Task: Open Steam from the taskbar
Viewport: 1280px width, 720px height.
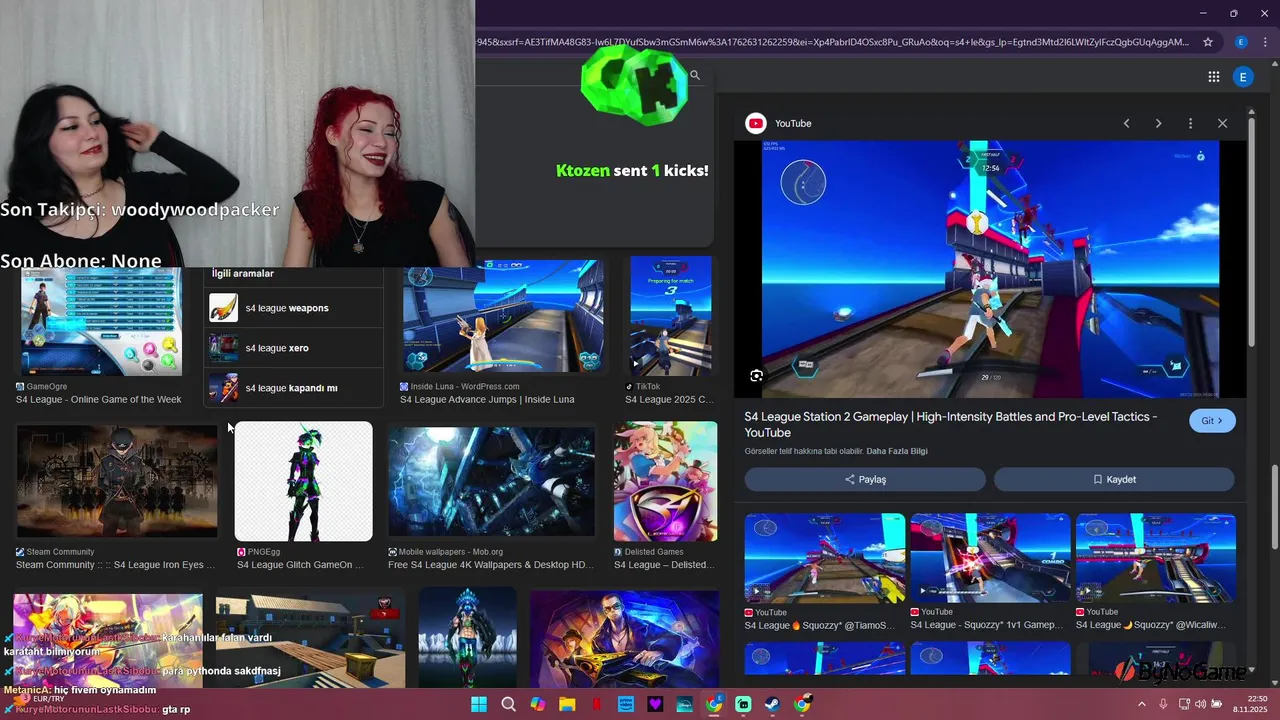Action: coord(773,704)
